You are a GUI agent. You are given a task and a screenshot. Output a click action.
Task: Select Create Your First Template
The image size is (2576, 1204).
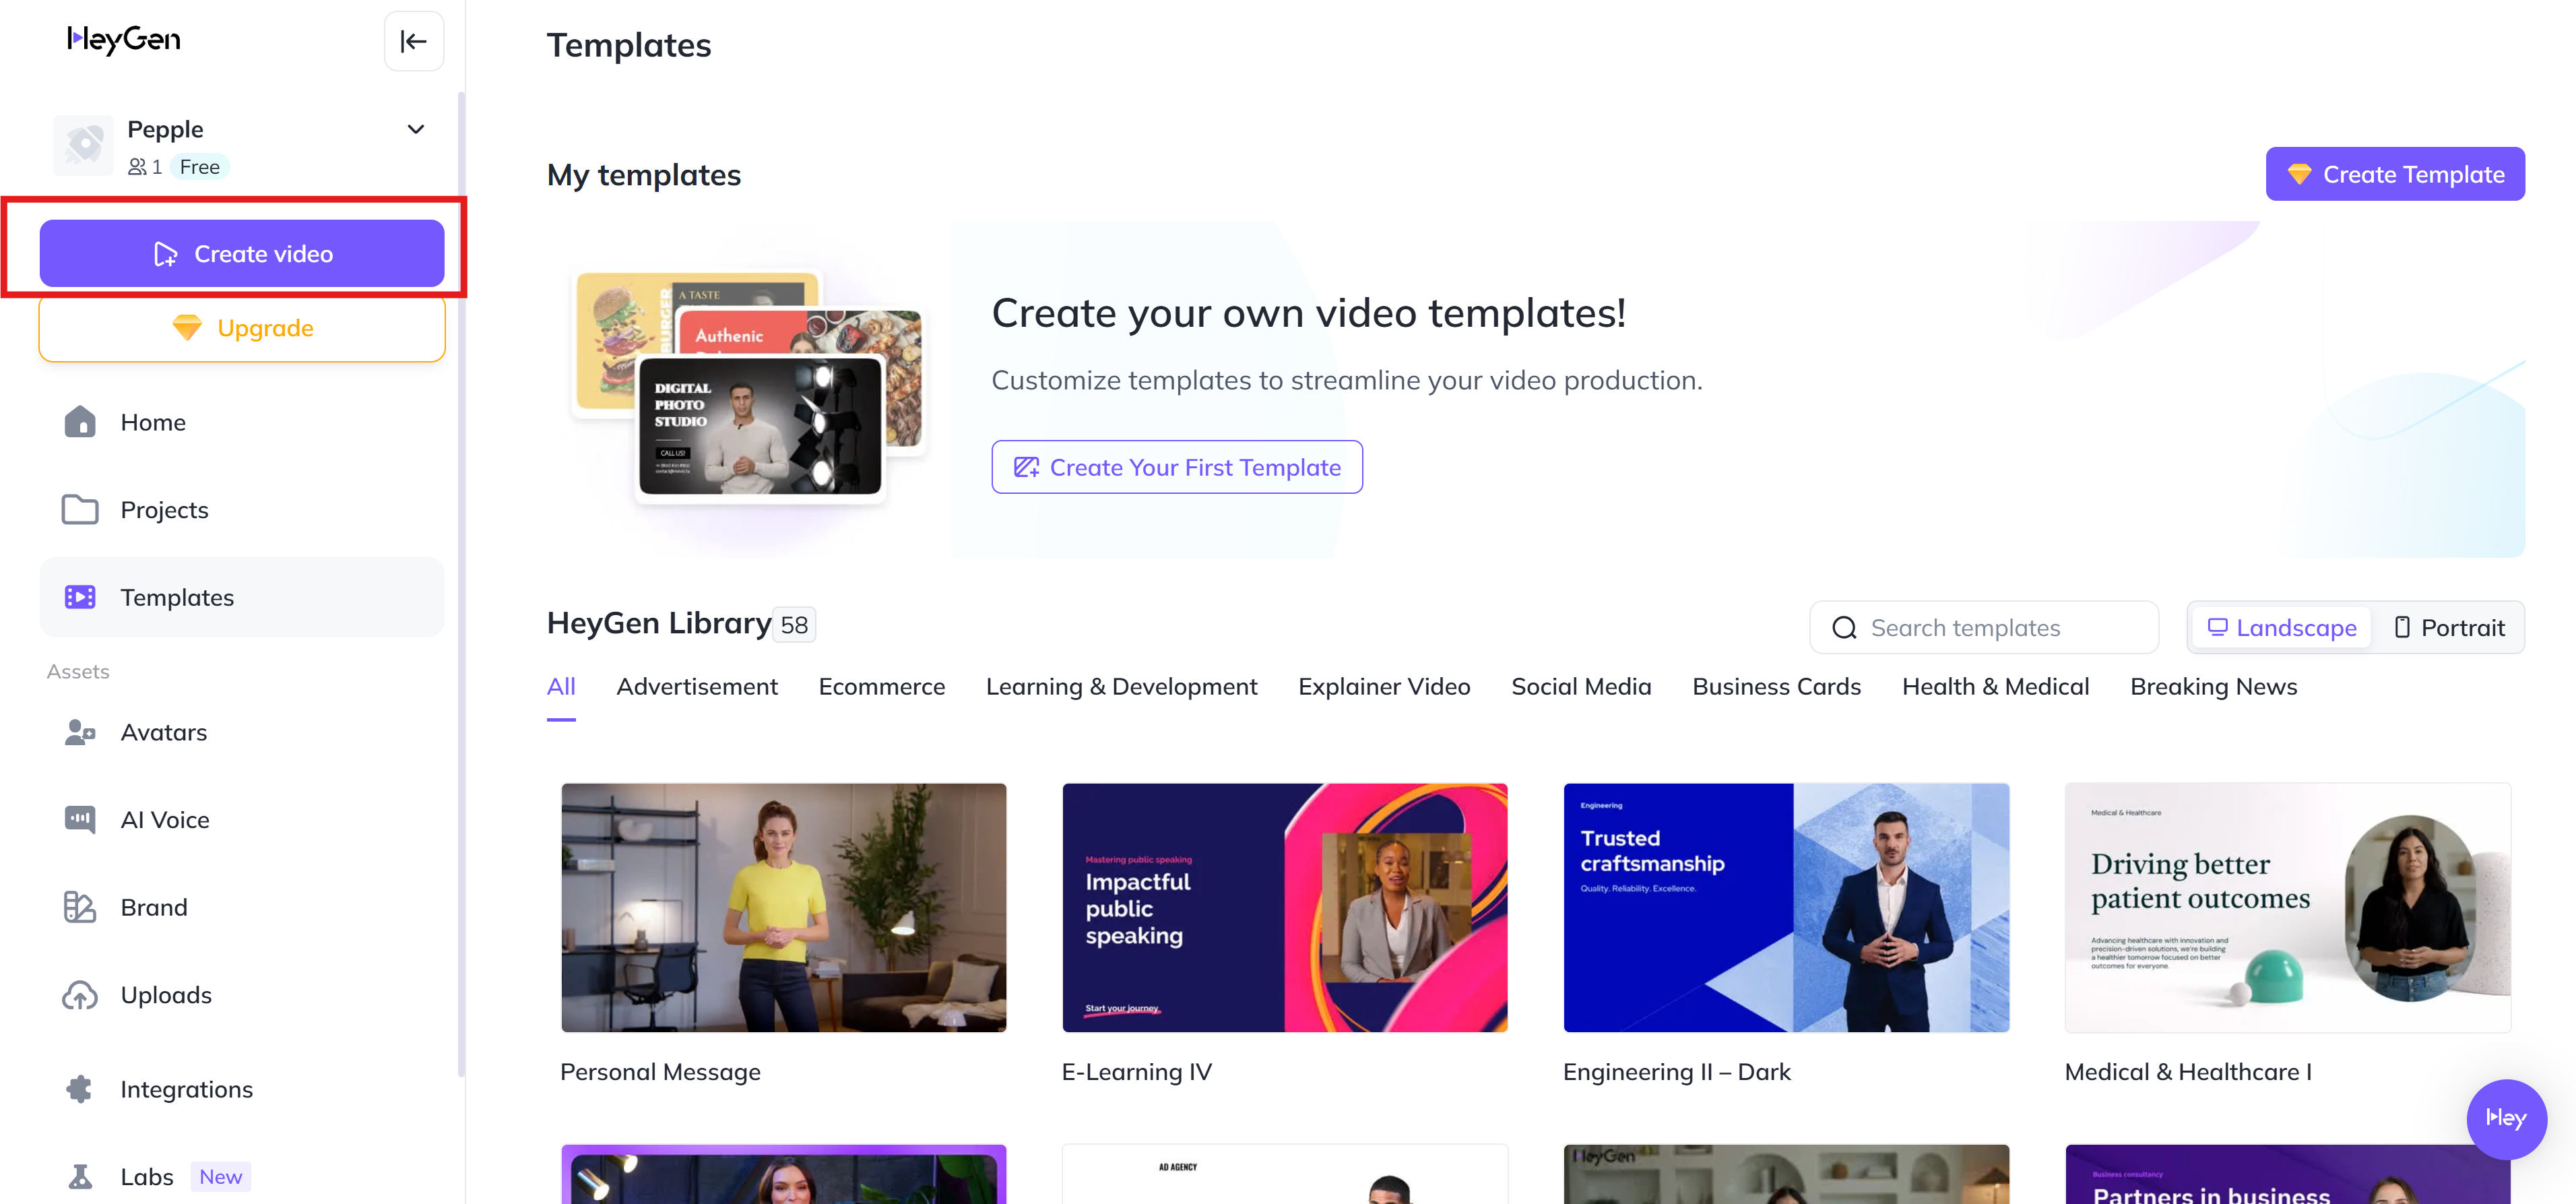click(x=1176, y=466)
